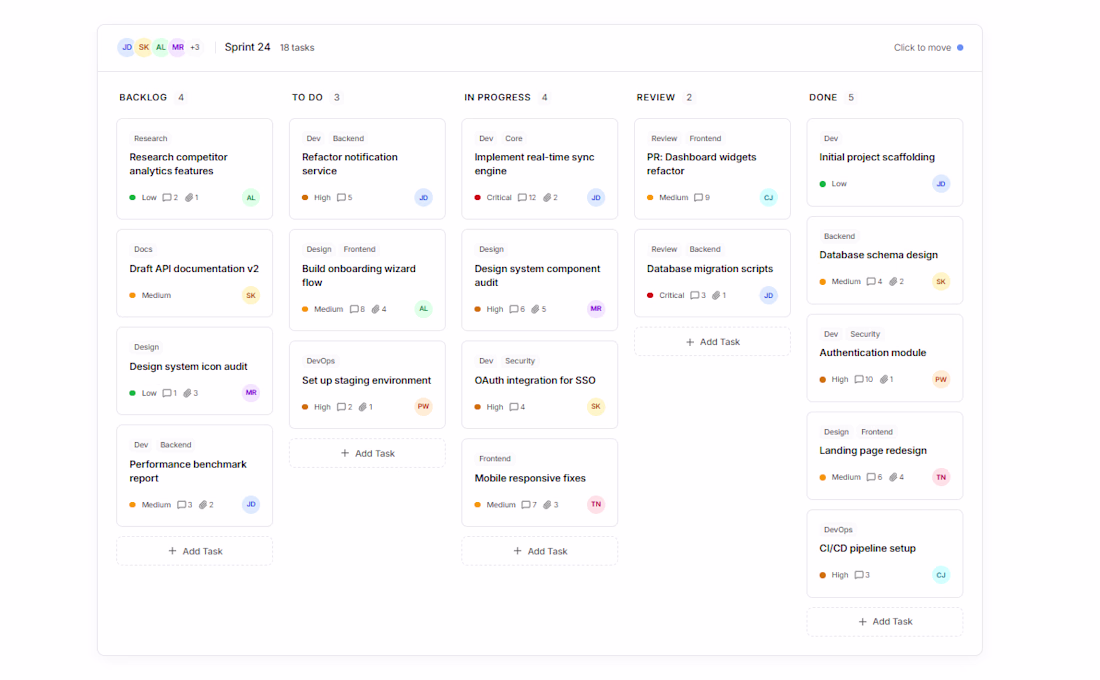Screen dimensions: 1100x680
Task: Click the Sprint 24 board title
Action: pos(248,47)
